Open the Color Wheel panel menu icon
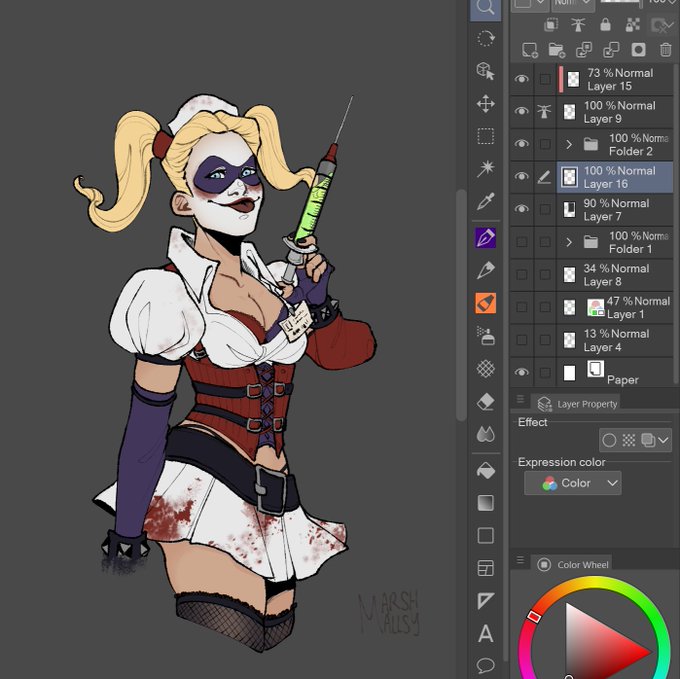The width and height of the screenshot is (680, 679). coord(520,561)
